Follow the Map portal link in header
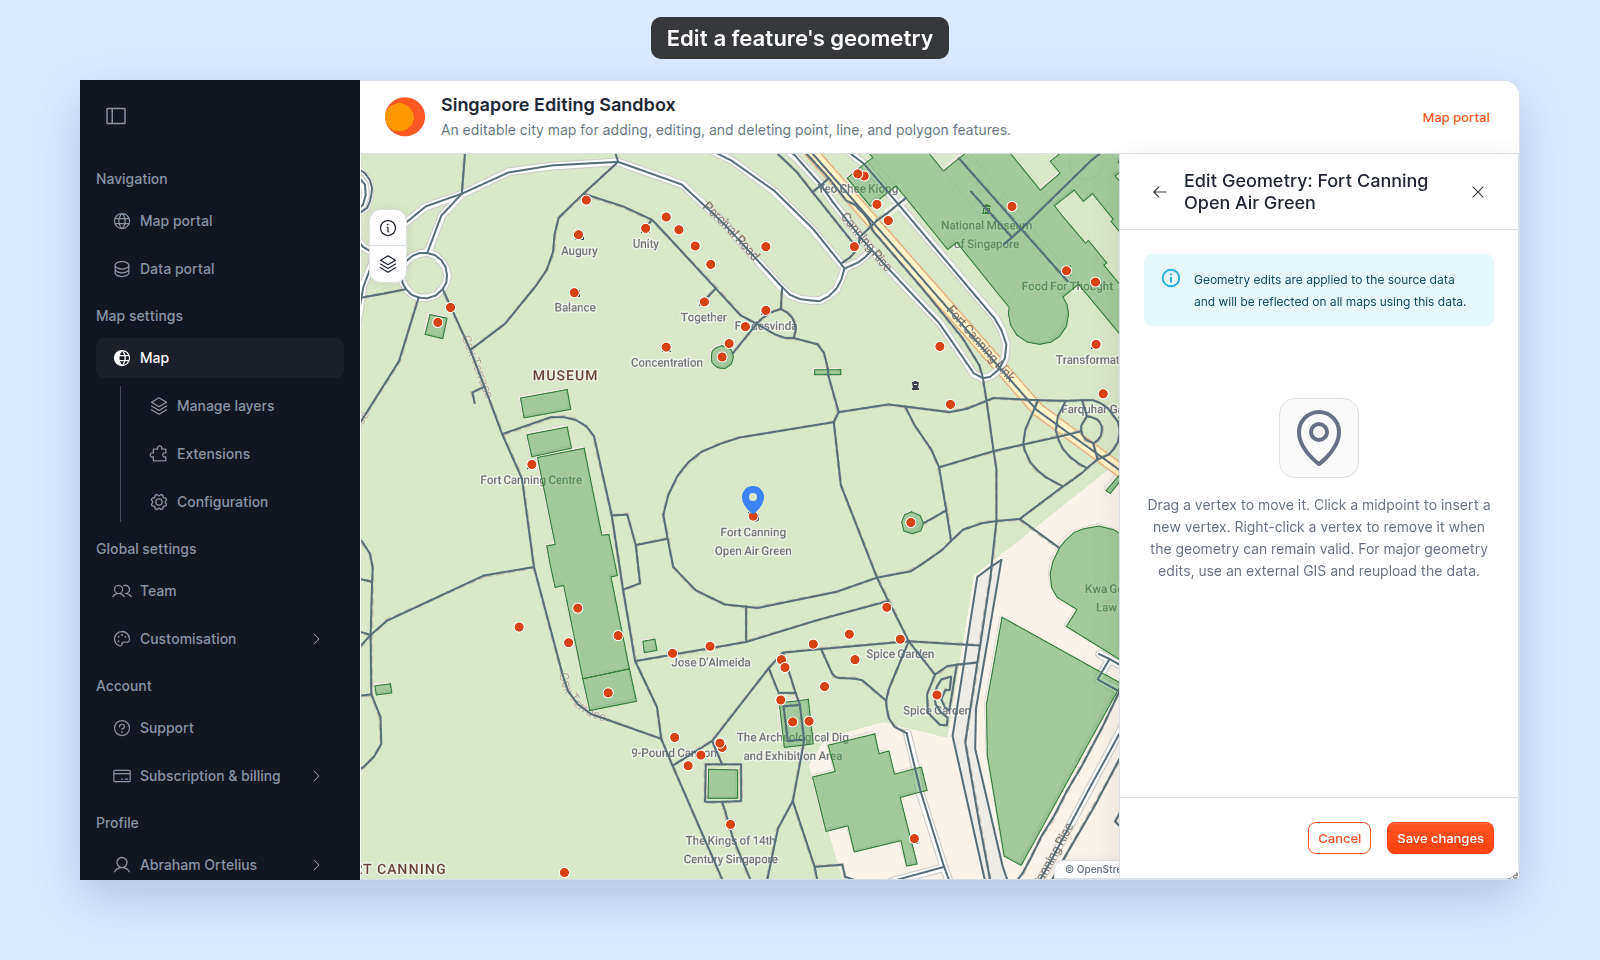This screenshot has height=960, width=1600. click(x=1456, y=117)
